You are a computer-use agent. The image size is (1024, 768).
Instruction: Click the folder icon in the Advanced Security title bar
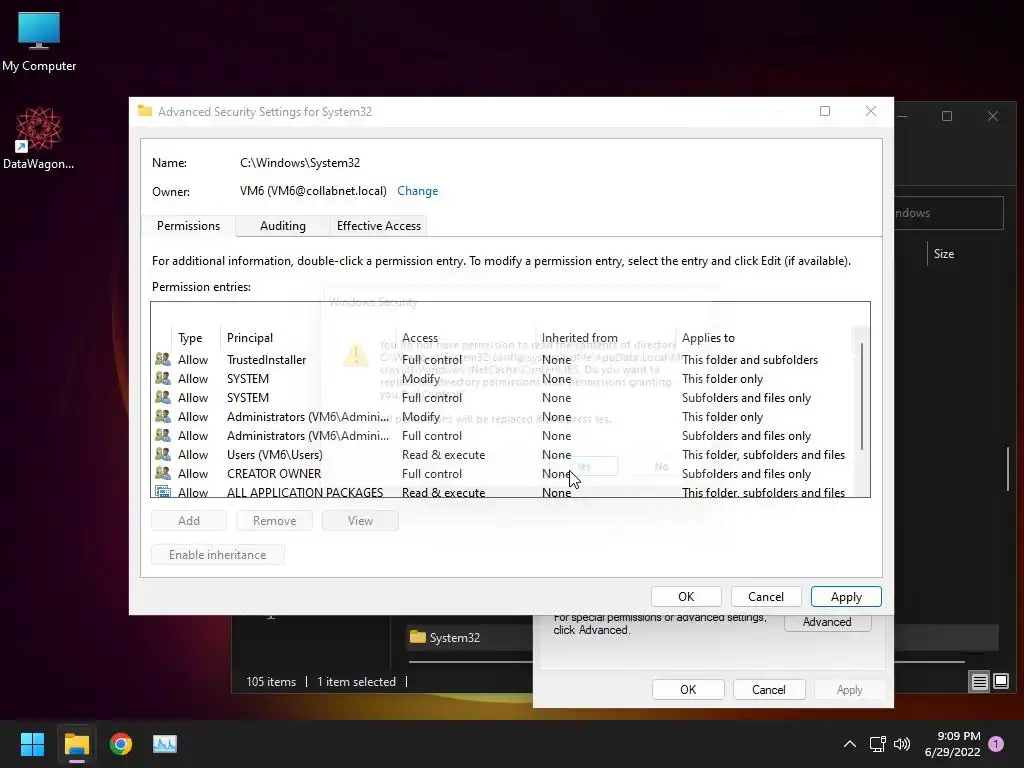coord(145,111)
